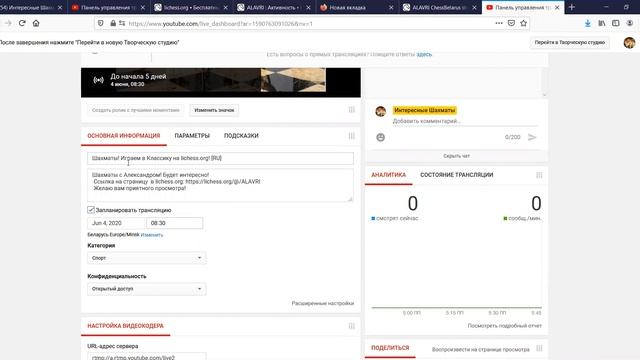The image size is (640, 360).
Task: Open the library bookshelf icon
Action: tap(602, 23)
